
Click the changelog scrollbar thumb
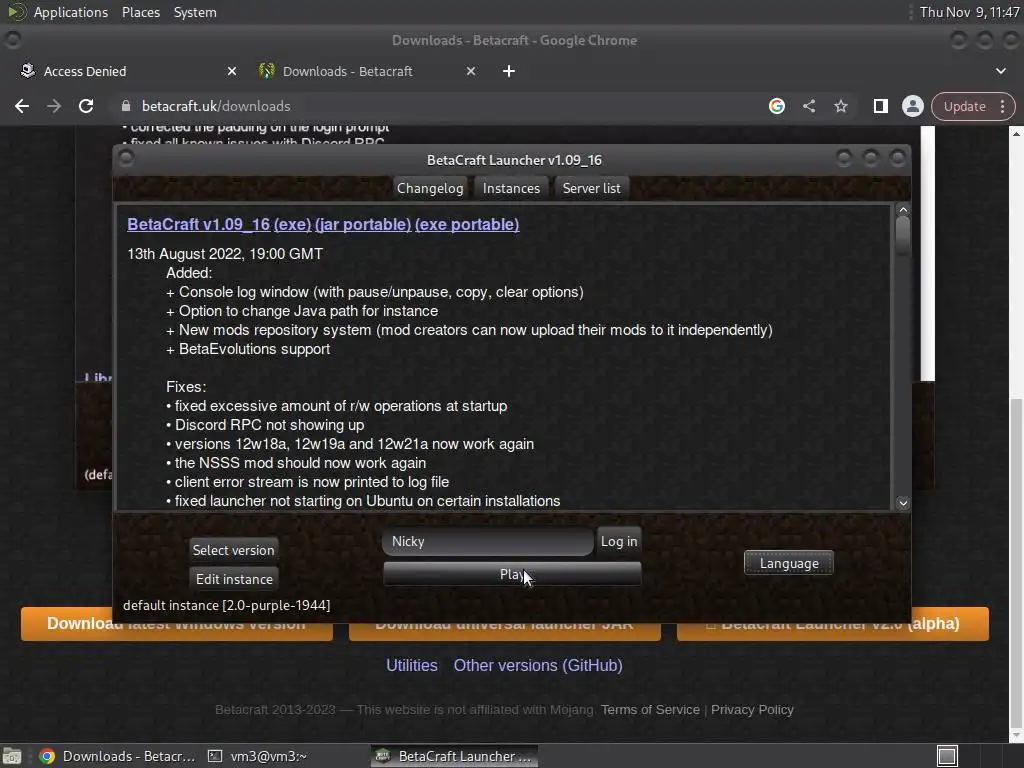pyautogui.click(x=903, y=236)
